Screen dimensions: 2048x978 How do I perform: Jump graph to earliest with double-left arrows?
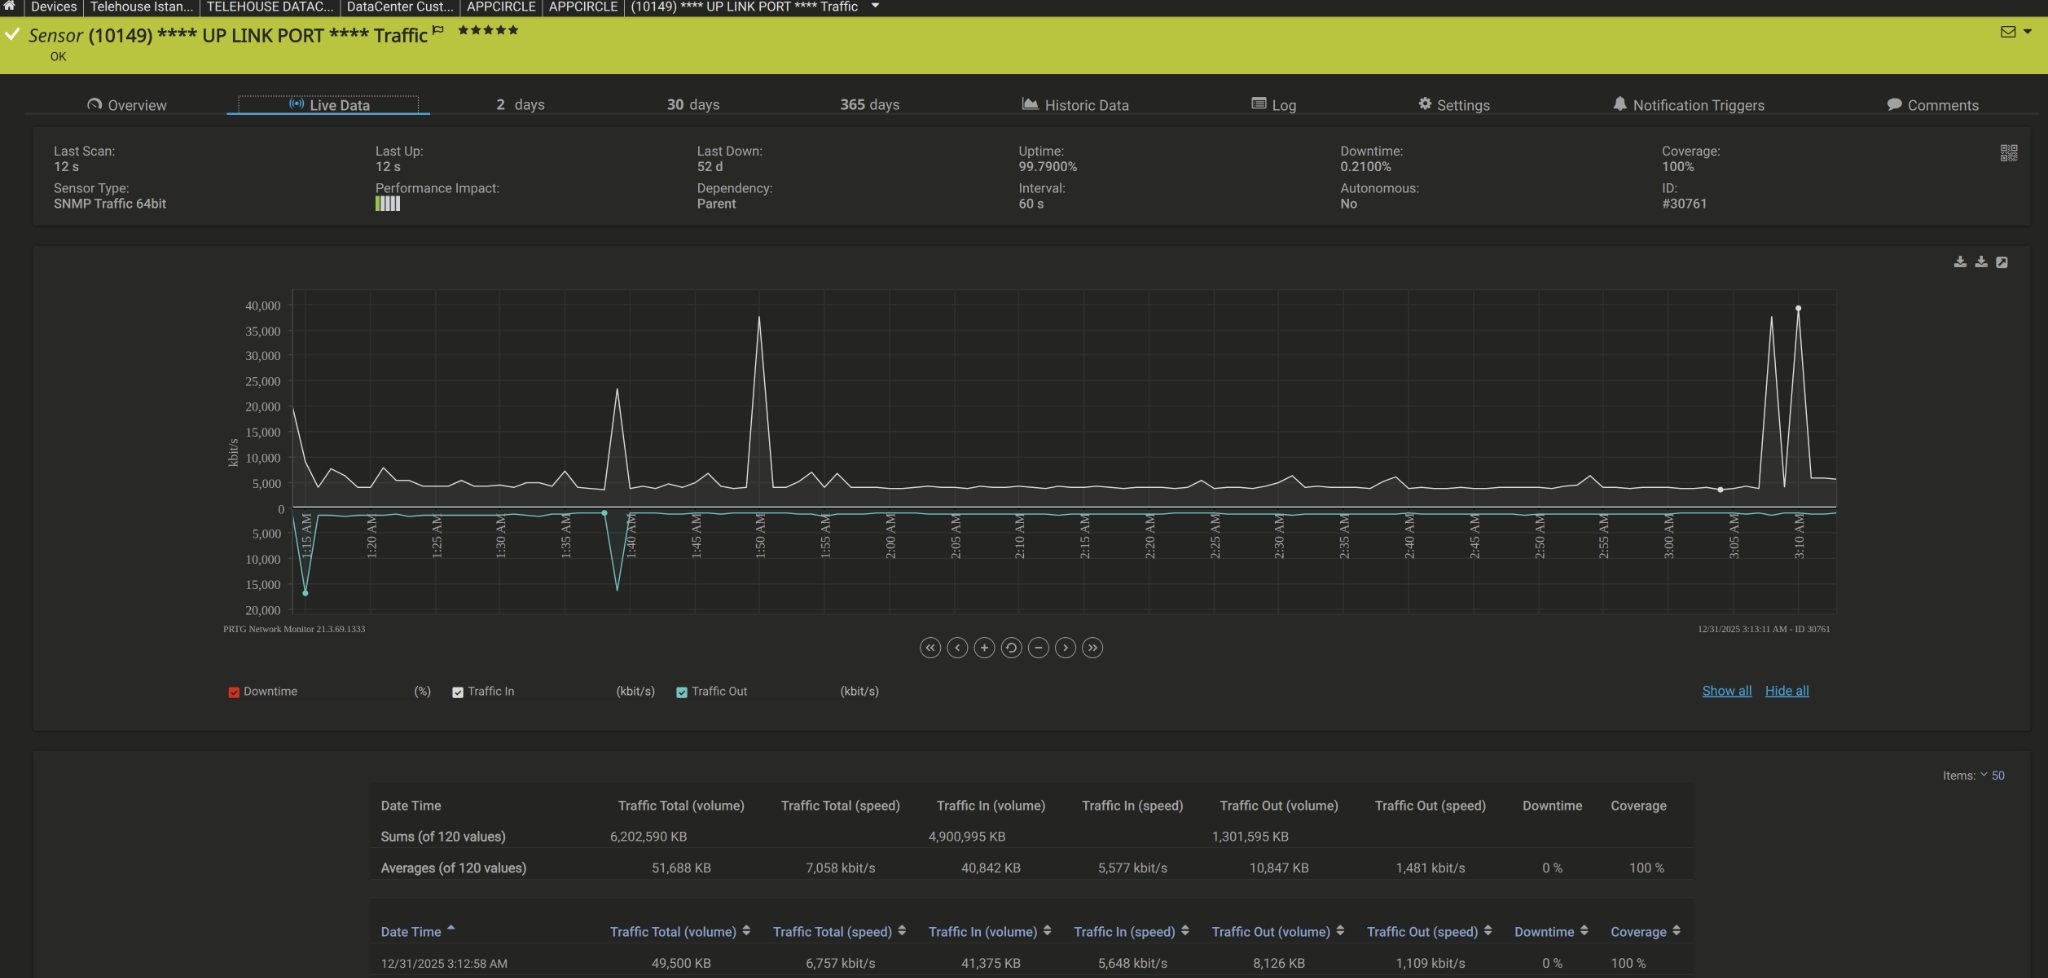[930, 648]
